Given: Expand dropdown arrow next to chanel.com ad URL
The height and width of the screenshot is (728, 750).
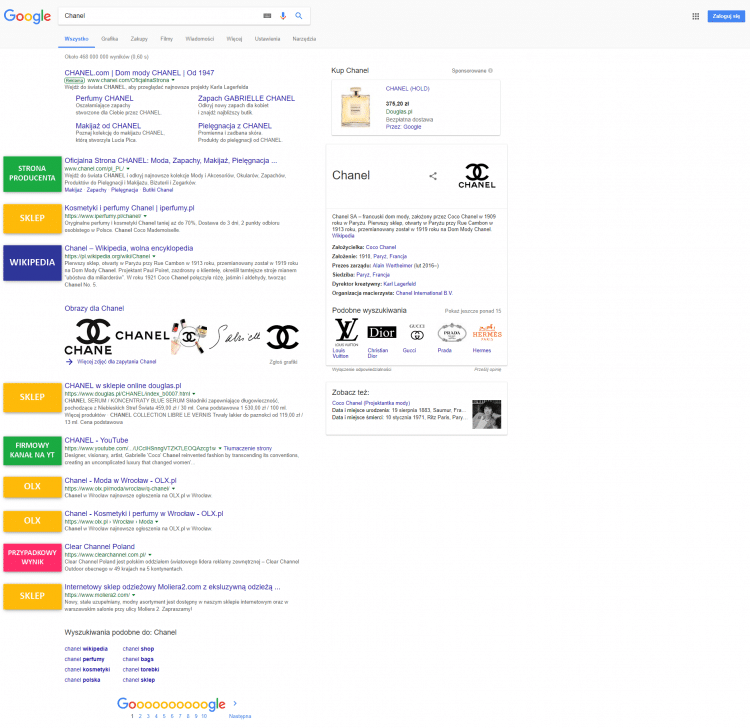Looking at the screenshot, I should point(173,80).
